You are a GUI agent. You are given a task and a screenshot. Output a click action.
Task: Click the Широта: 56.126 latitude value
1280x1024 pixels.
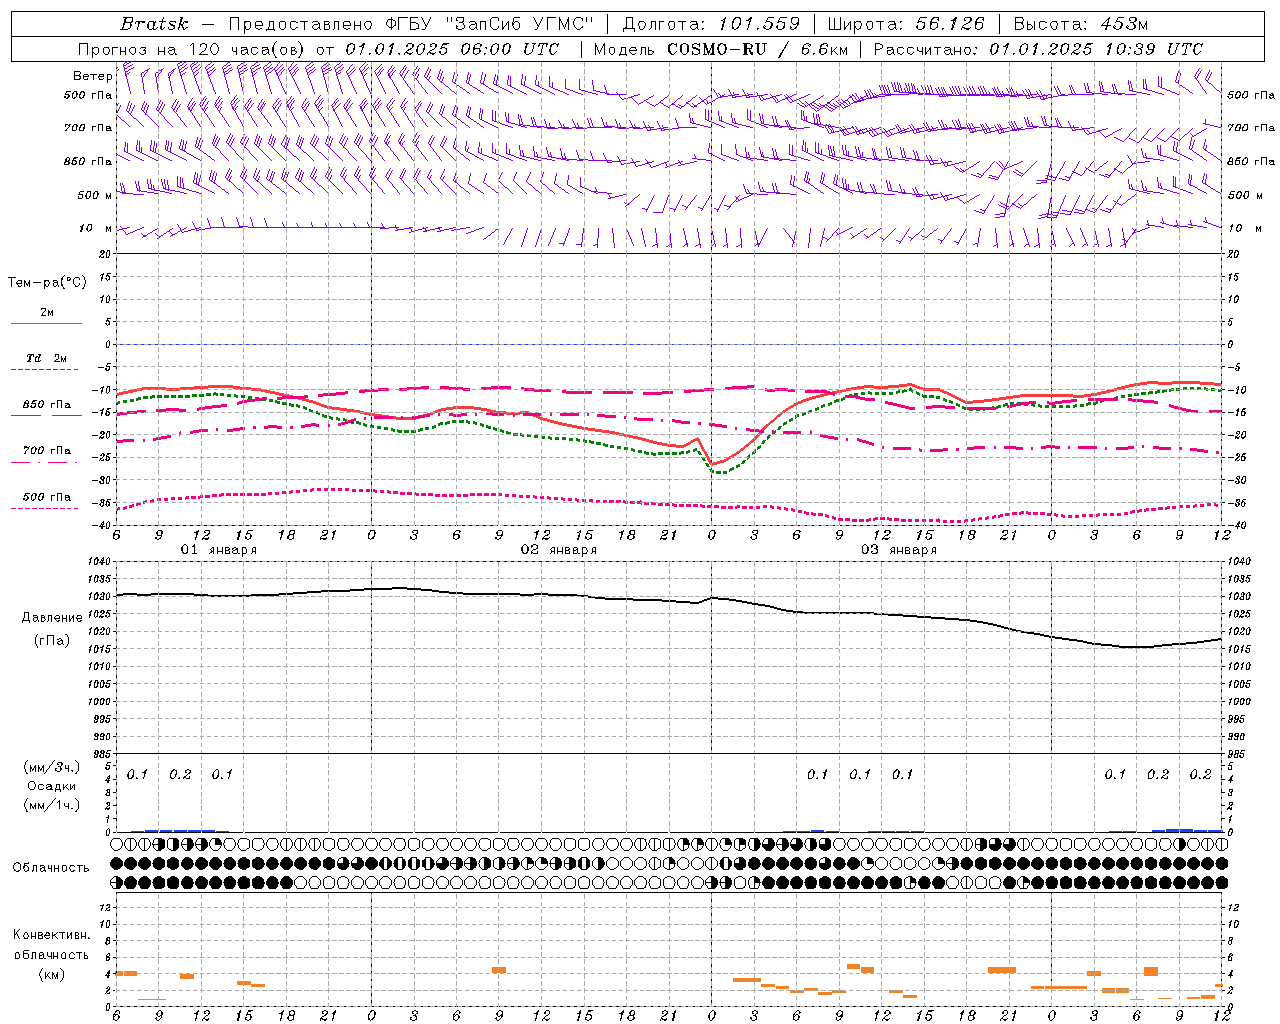(x=906, y=24)
